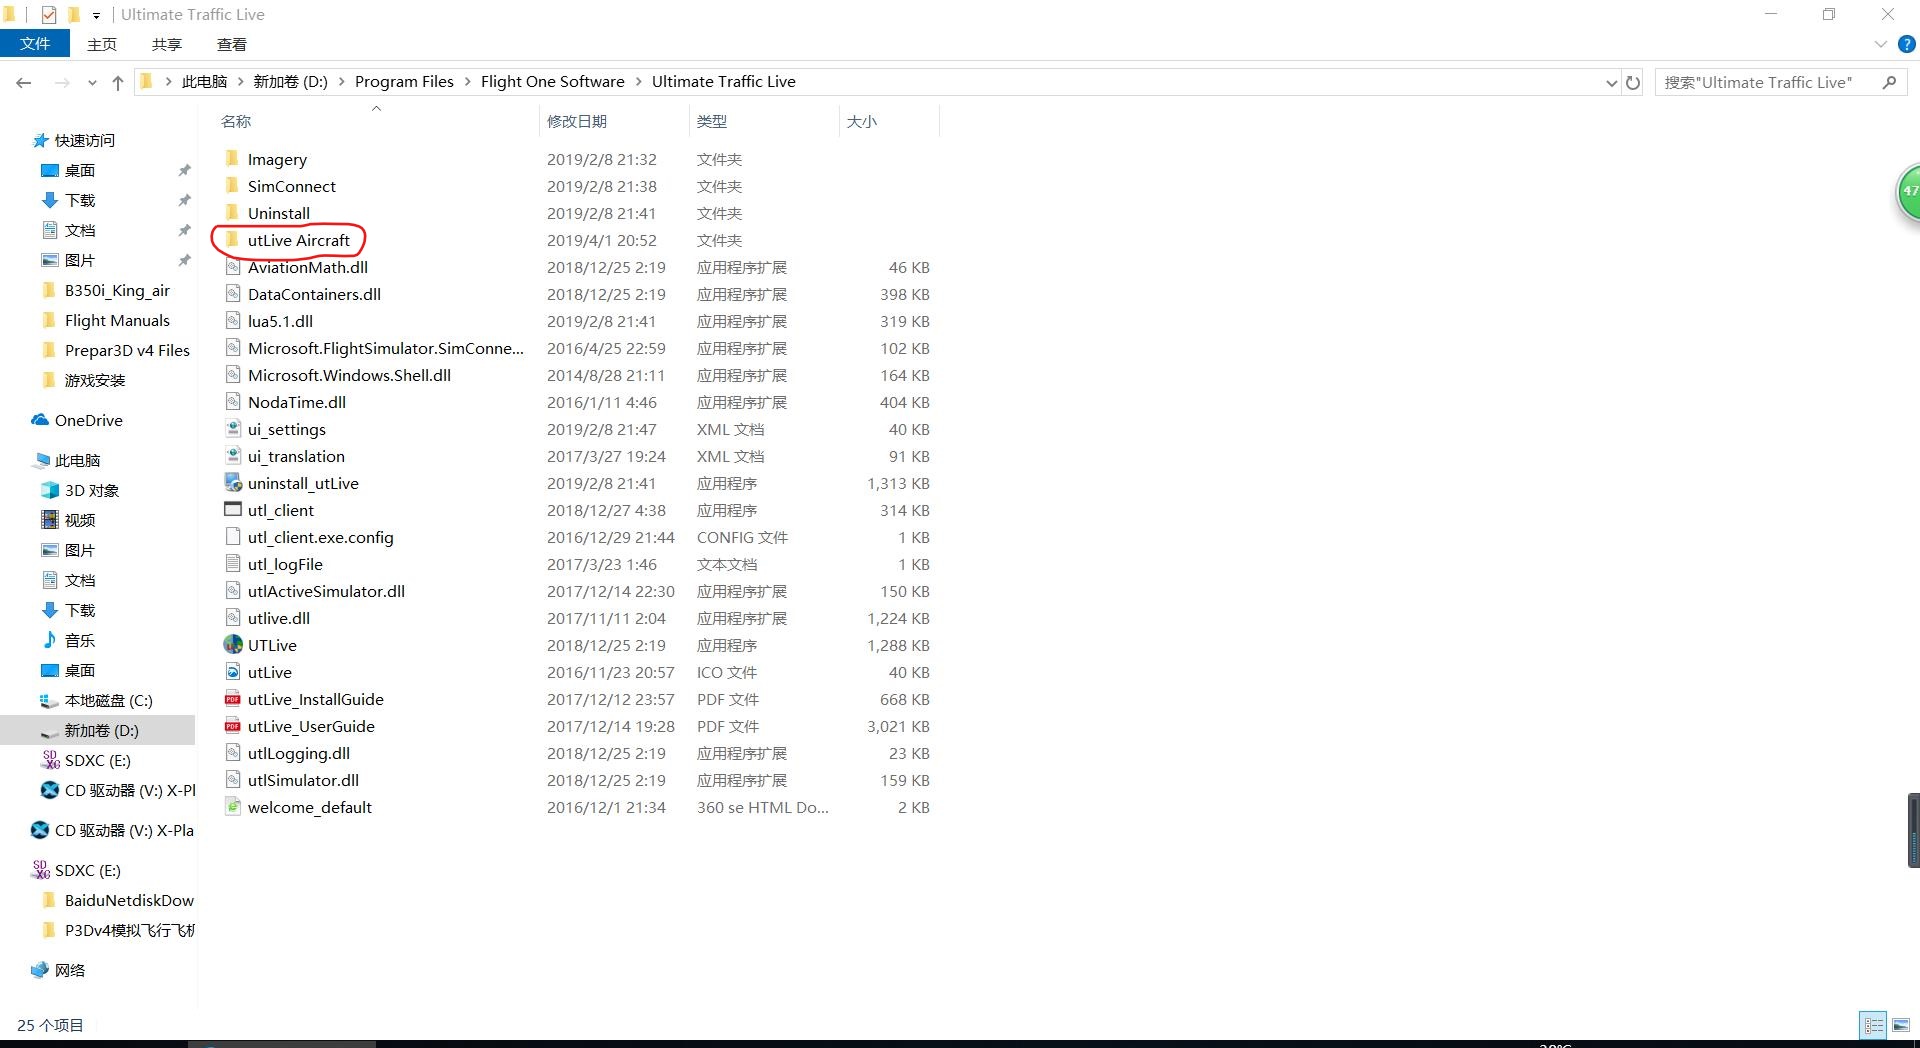Expand the ribbon using the chevron
The image size is (1920, 1048).
pos(1880,44)
